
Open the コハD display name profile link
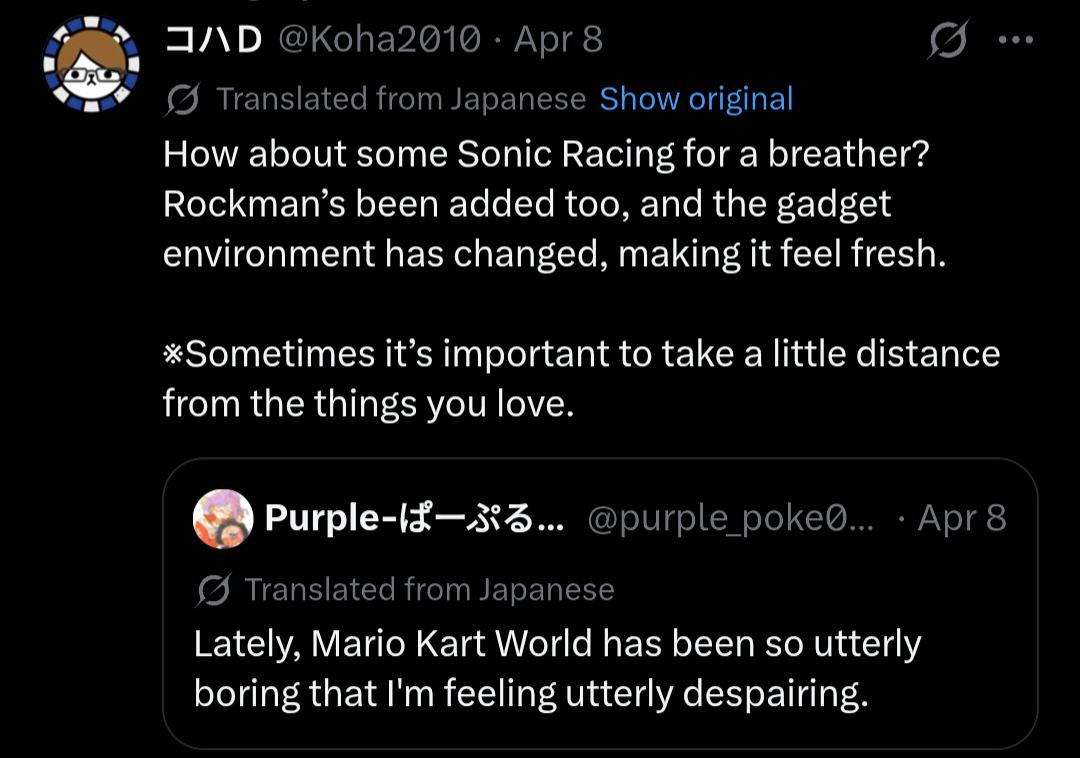(212, 40)
